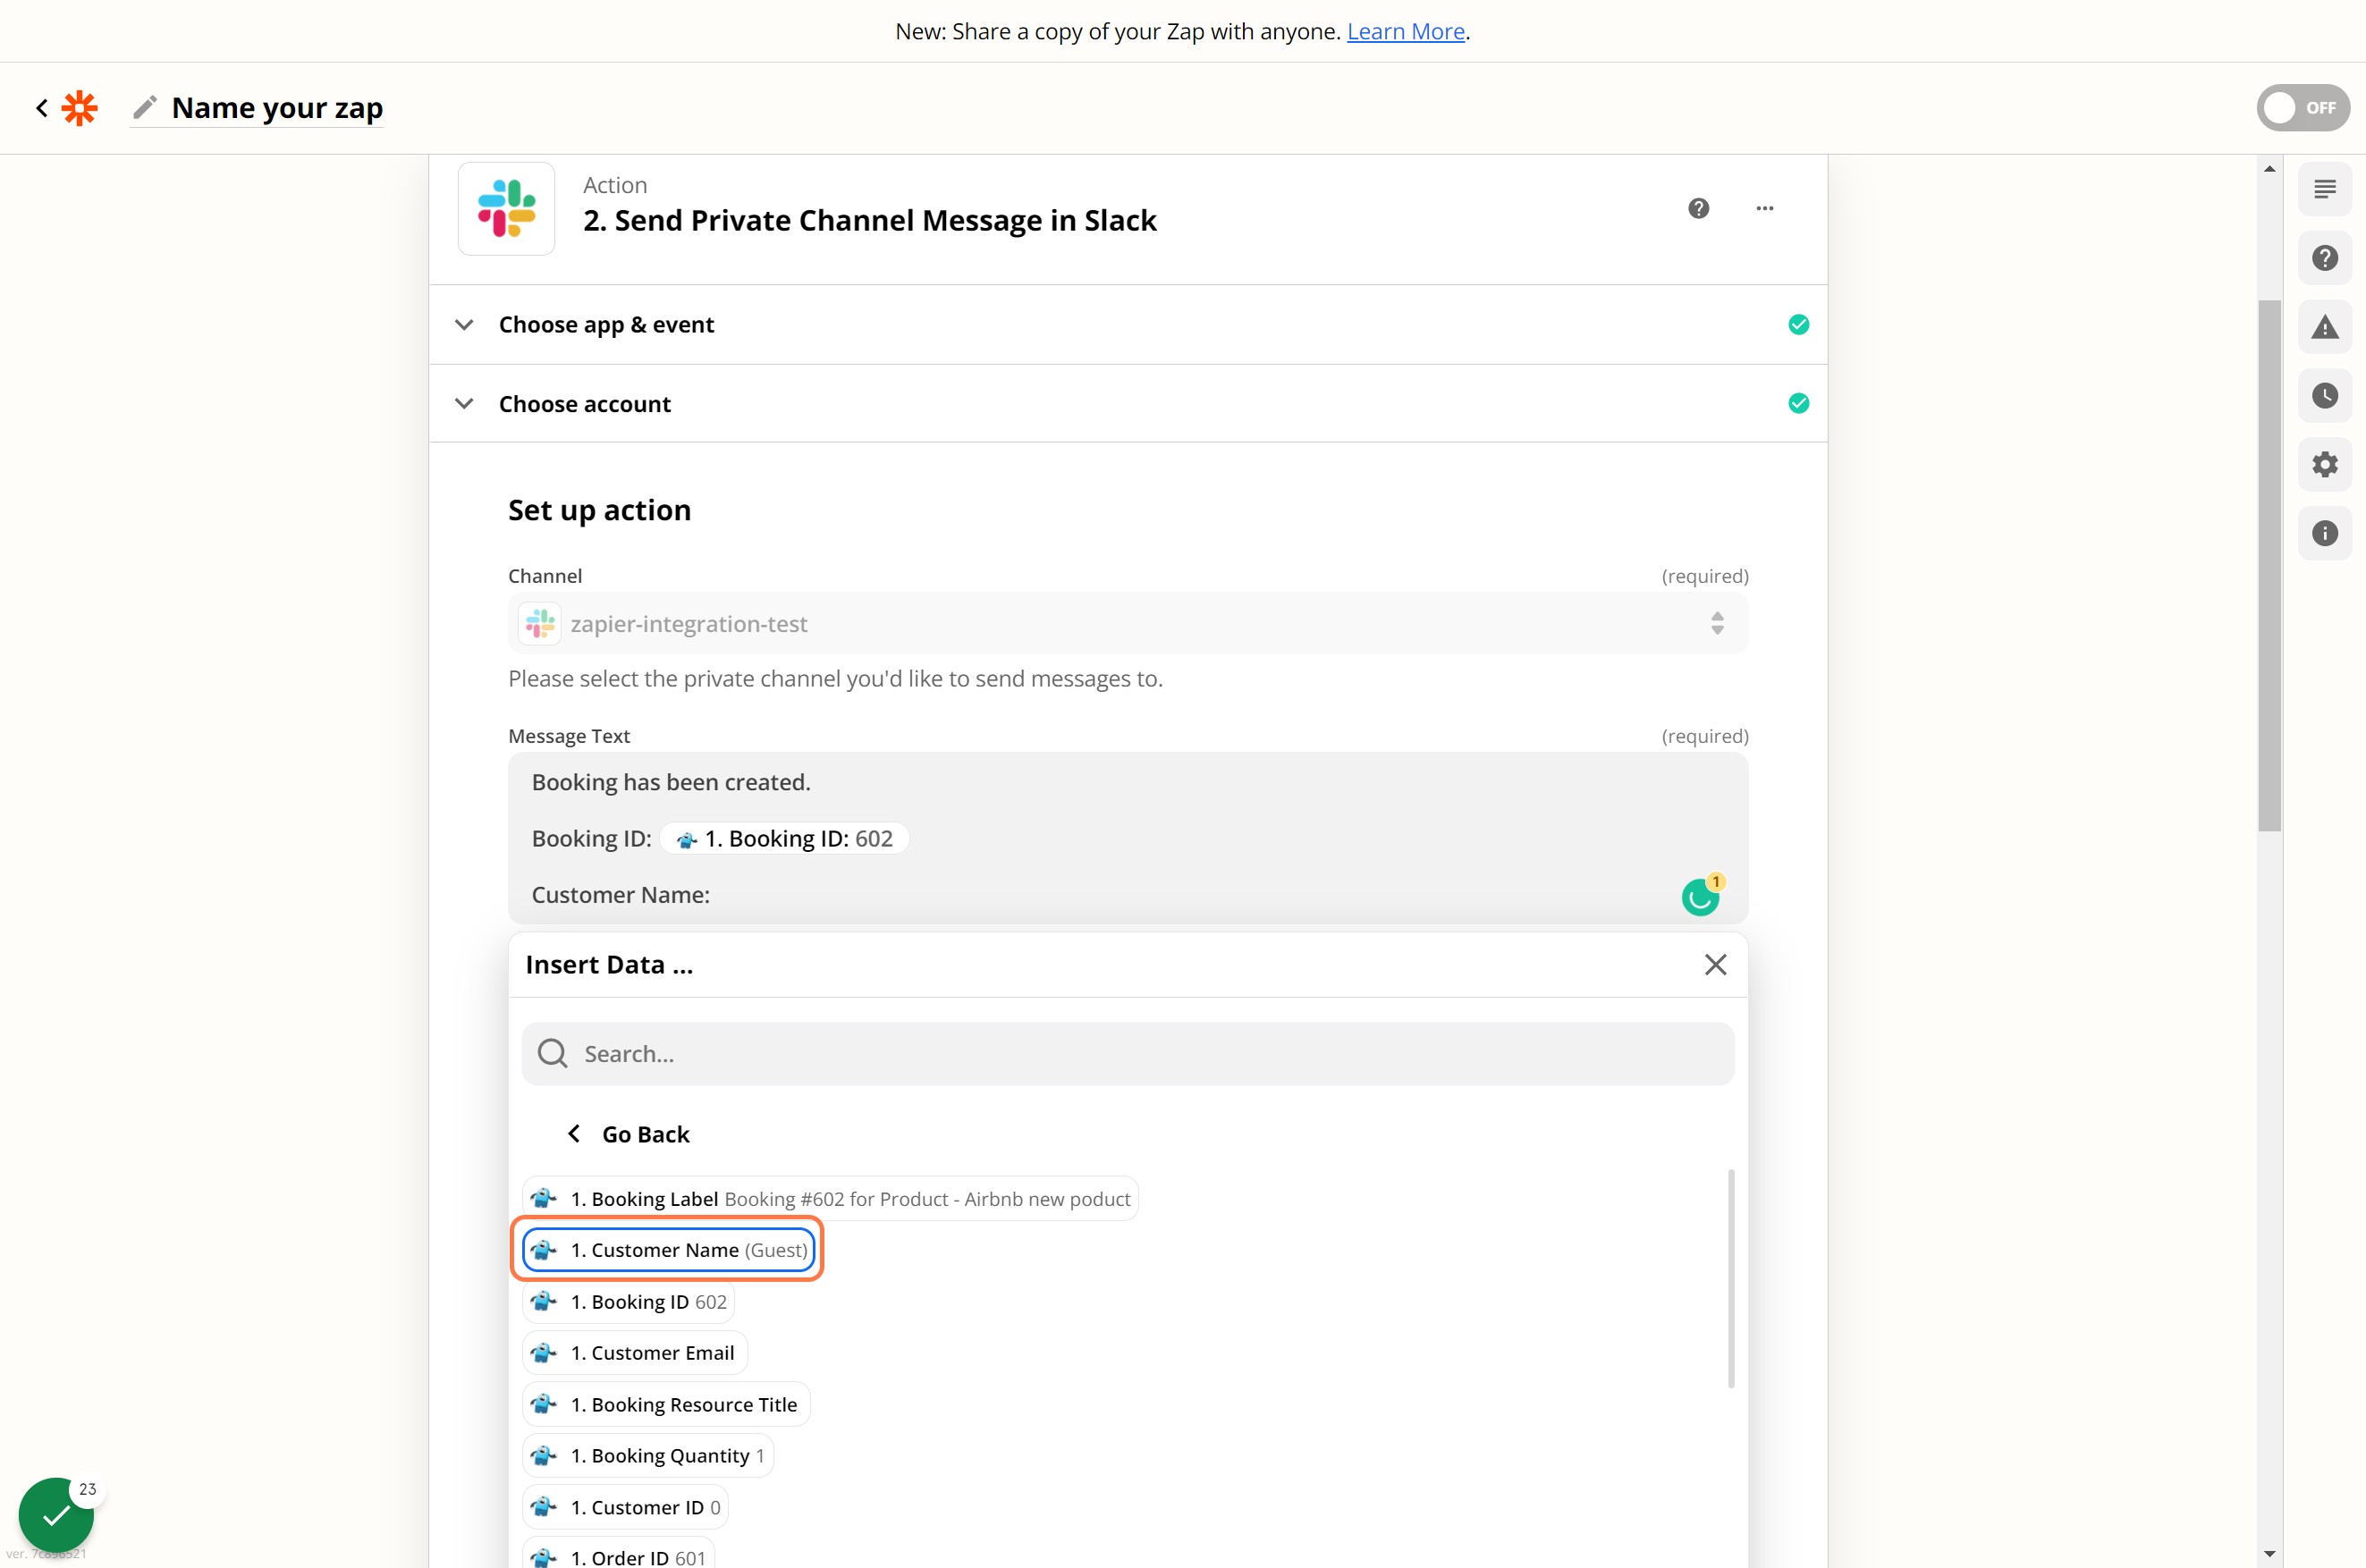Click the green checkmark badge with 23
Screen dimensions: 2366x1568
point(57,1515)
